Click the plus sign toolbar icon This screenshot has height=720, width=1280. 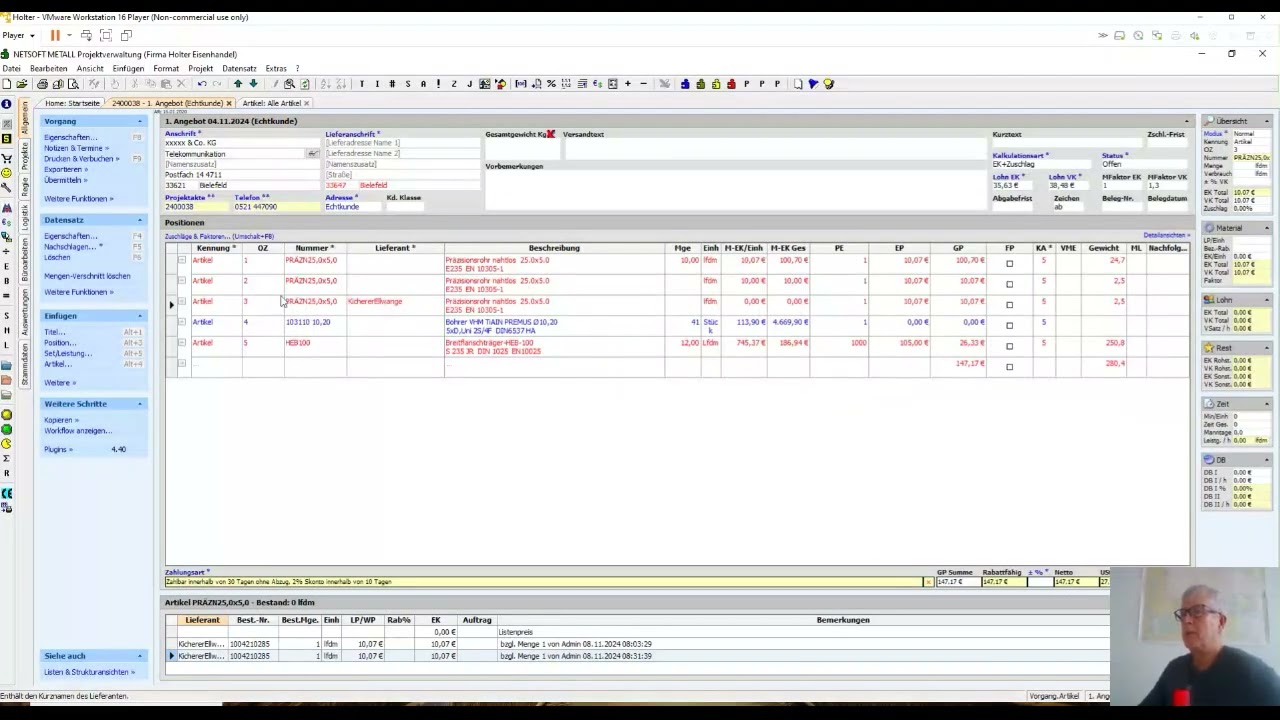(628, 84)
